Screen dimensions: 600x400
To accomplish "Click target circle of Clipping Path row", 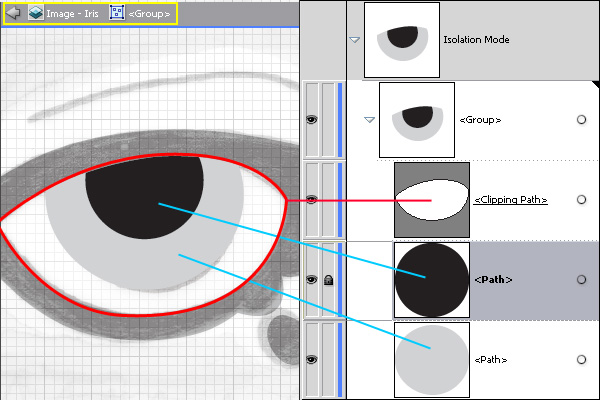I will 581,199.
